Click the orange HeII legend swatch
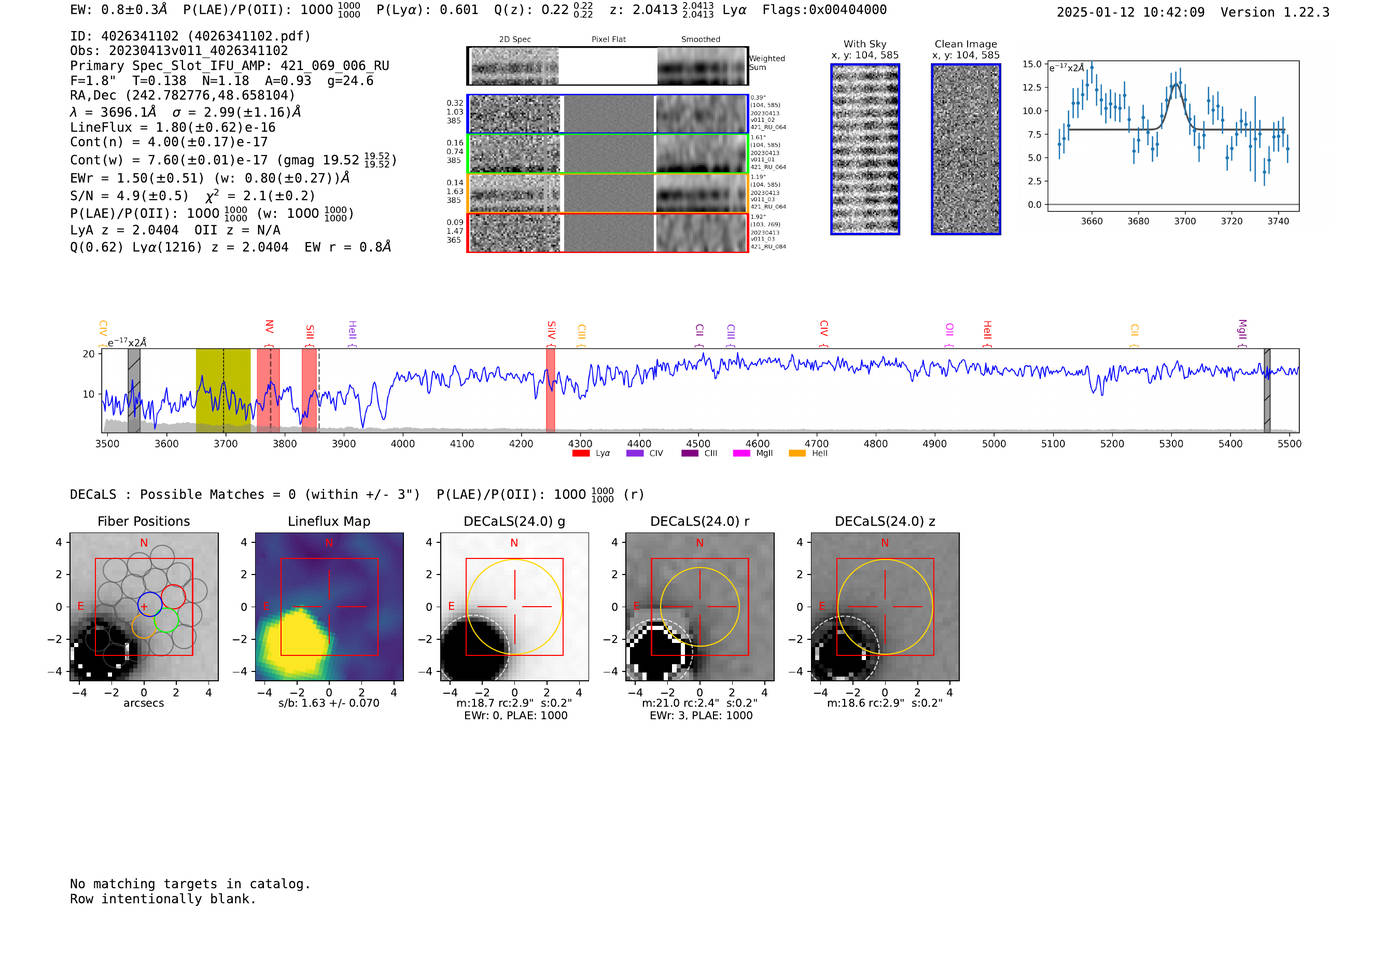Image resolution: width=1400 pixels, height=953 pixels. tap(797, 453)
